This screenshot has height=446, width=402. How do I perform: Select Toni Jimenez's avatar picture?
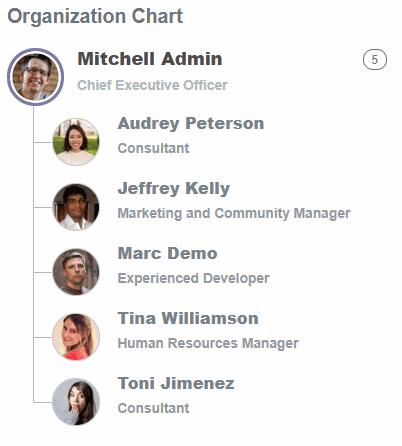[76, 402]
